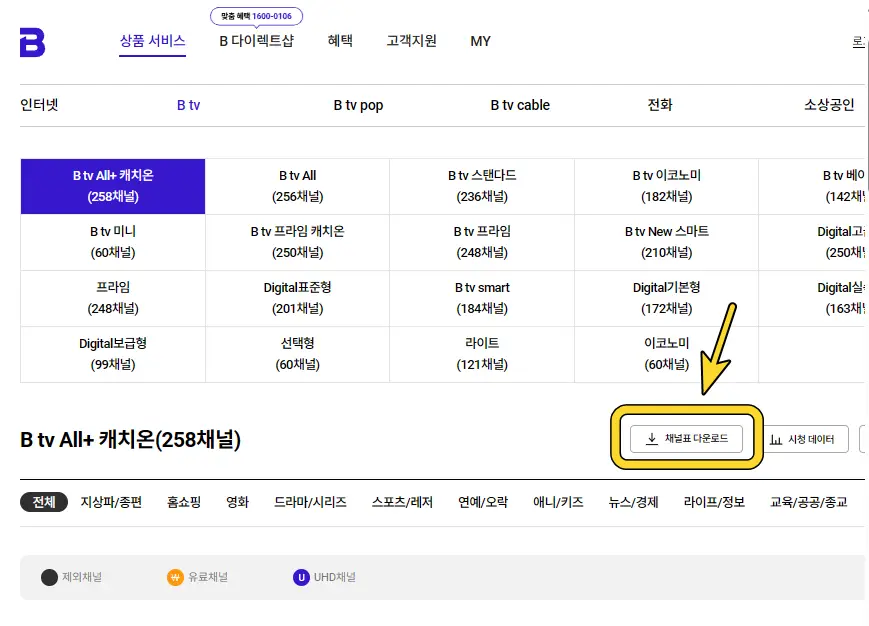This screenshot has height=626, width=869.
Task: Click the purple UHD채널 U icon
Action: click(x=301, y=577)
